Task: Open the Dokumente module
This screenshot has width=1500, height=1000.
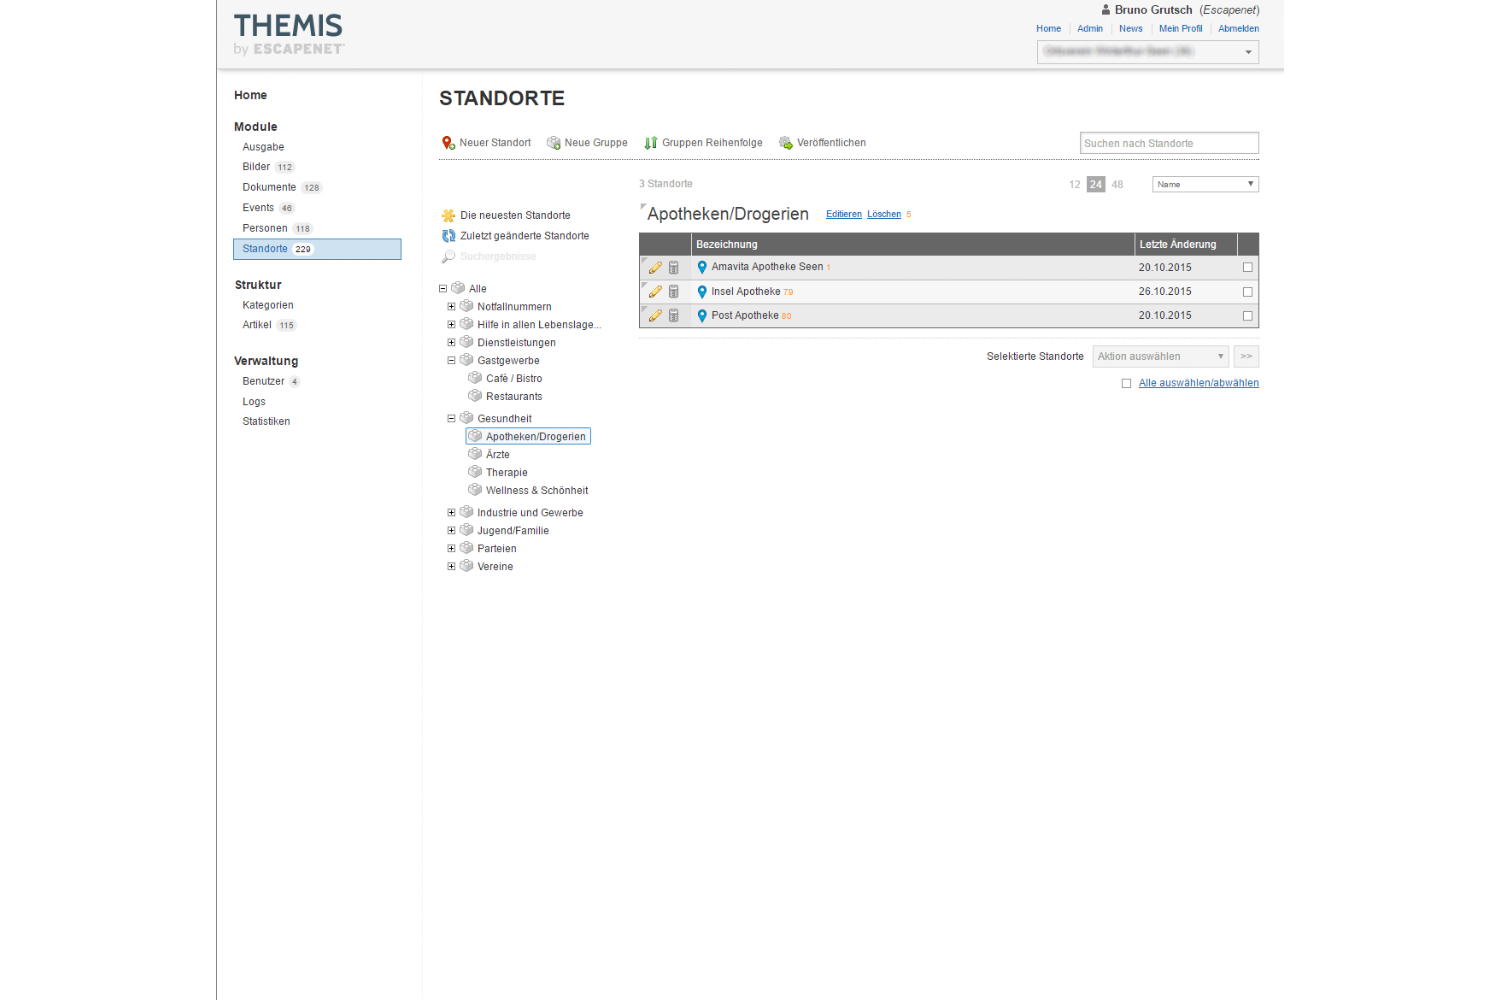Action: point(269,188)
